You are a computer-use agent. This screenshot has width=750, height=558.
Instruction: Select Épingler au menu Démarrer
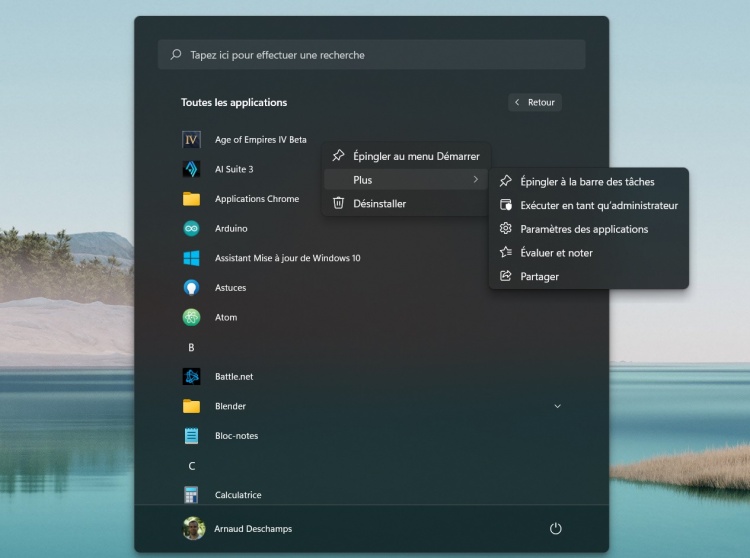point(406,156)
